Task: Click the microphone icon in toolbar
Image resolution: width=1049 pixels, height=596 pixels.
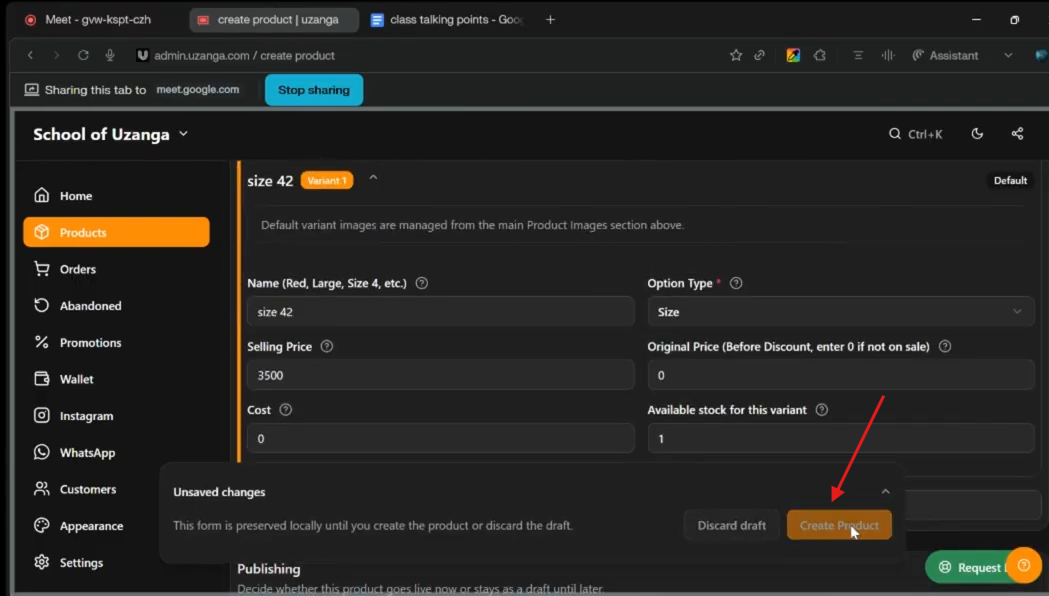Action: coord(110,56)
